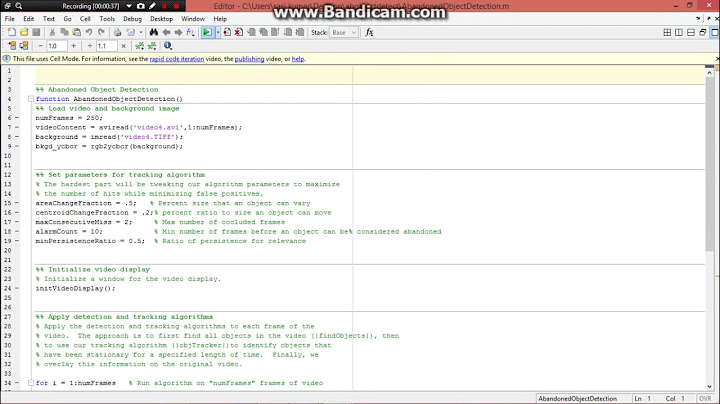The width and height of the screenshot is (720, 404).
Task: Open Find with the binoculars icon
Action: (154, 32)
